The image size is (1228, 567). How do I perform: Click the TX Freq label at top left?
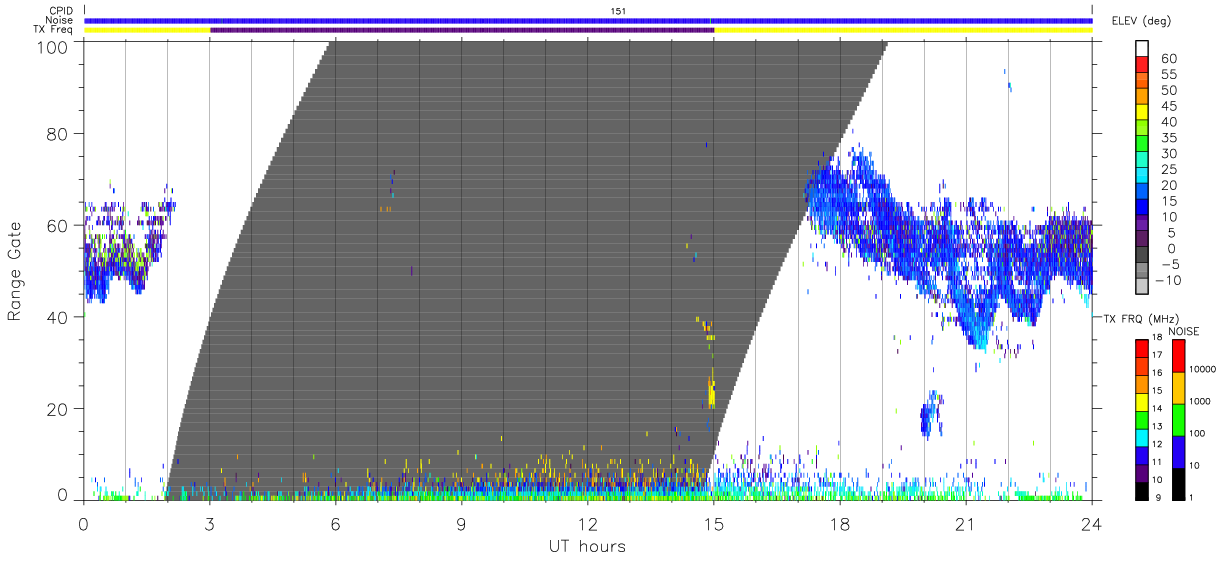pyautogui.click(x=55, y=29)
